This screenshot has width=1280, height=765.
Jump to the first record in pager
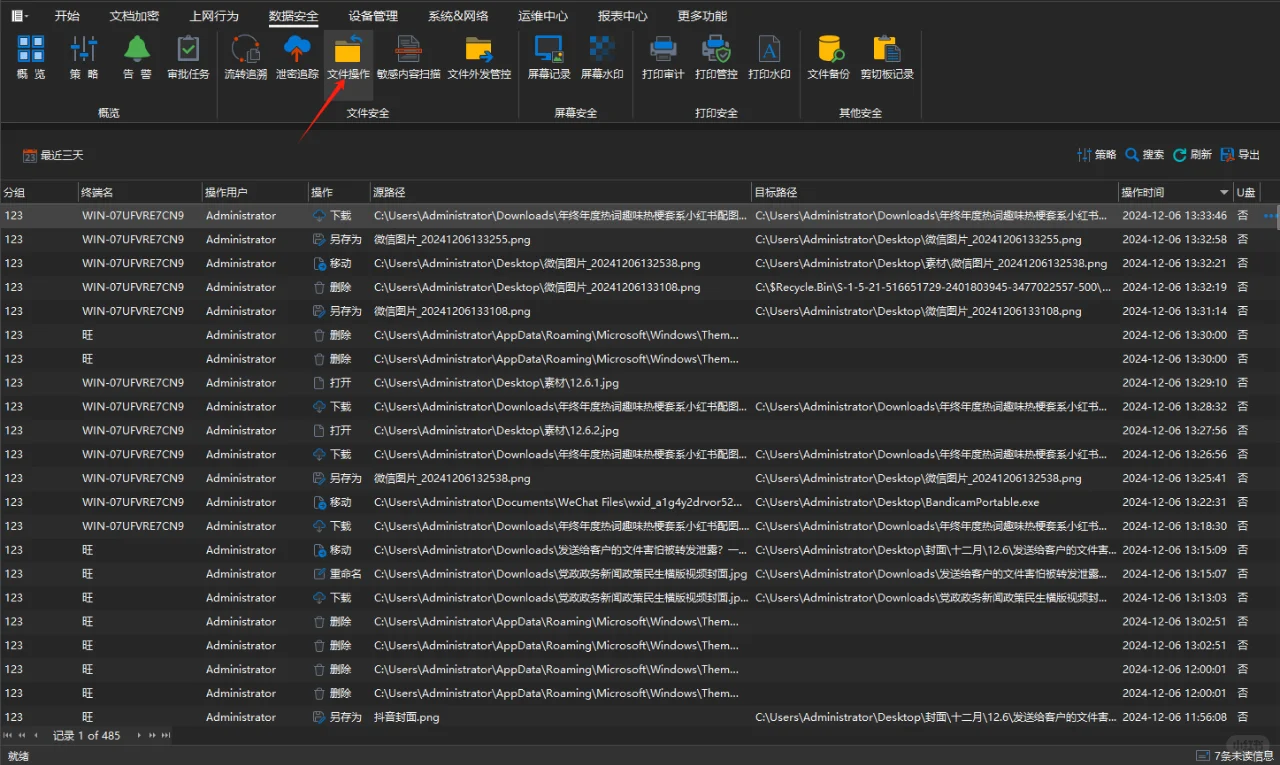9,735
